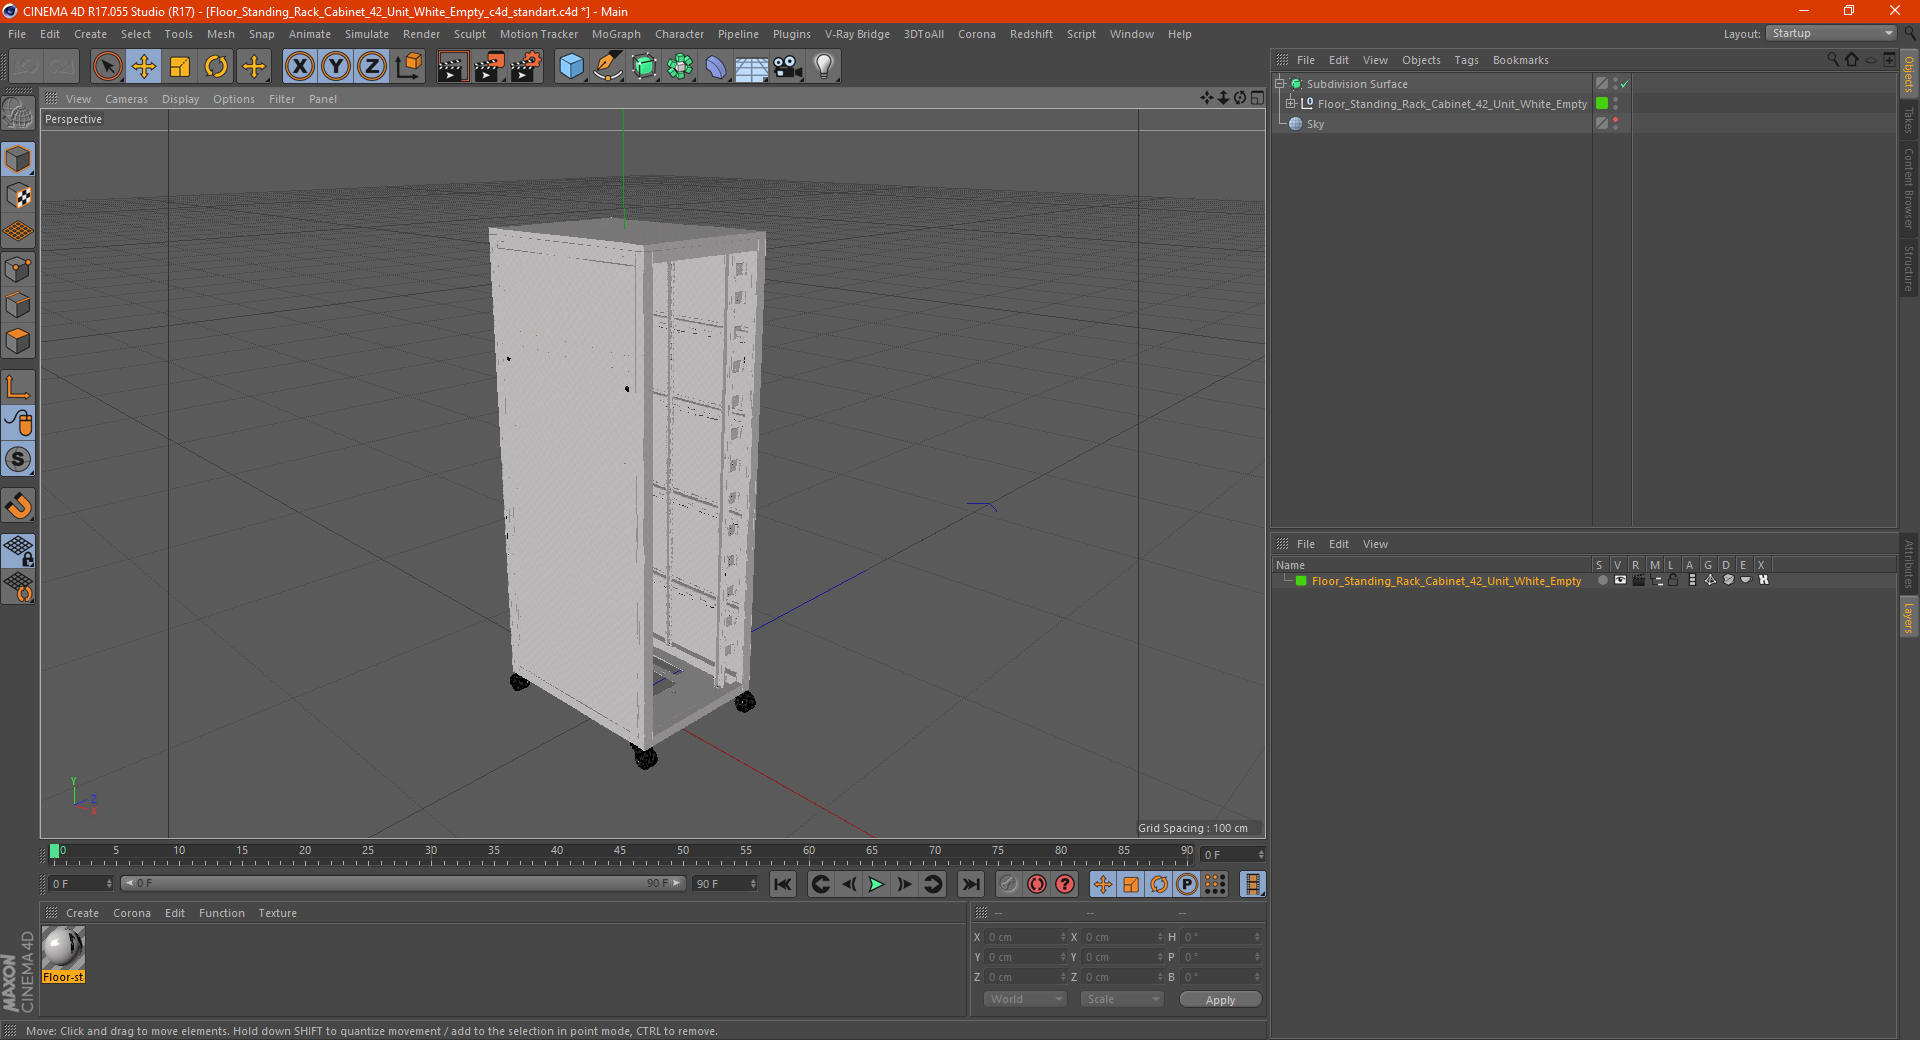Toggle the Z axis lock
Image resolution: width=1920 pixels, height=1040 pixels.
pyautogui.click(x=372, y=67)
